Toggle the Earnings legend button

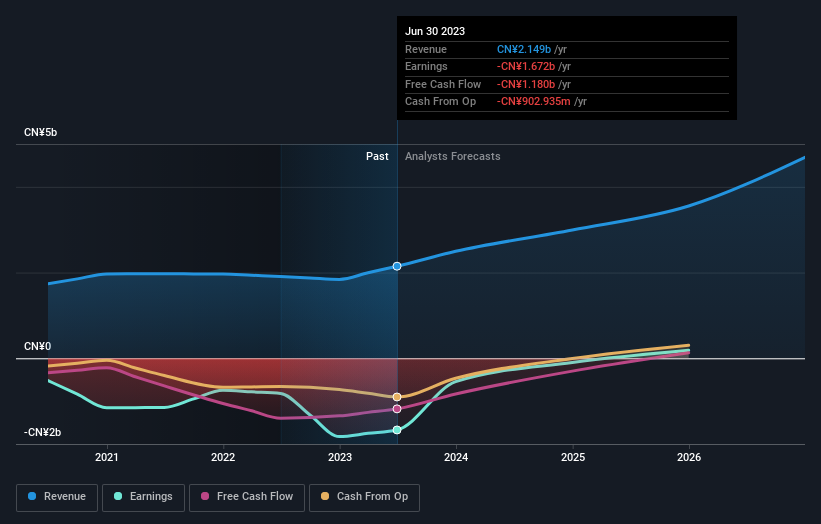click(x=143, y=497)
